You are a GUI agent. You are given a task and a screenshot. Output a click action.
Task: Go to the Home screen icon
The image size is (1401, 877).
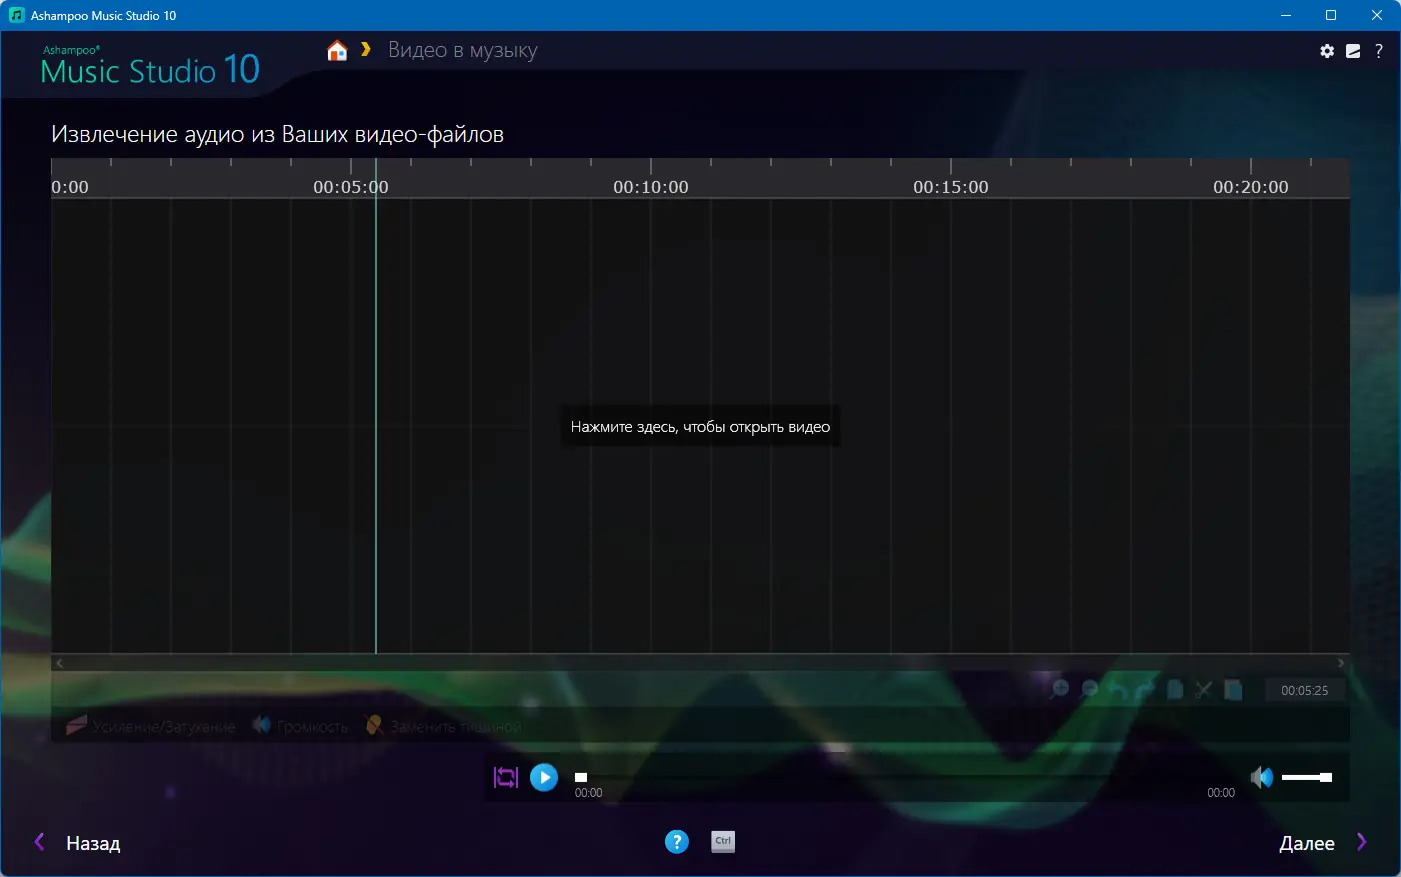pyautogui.click(x=337, y=50)
